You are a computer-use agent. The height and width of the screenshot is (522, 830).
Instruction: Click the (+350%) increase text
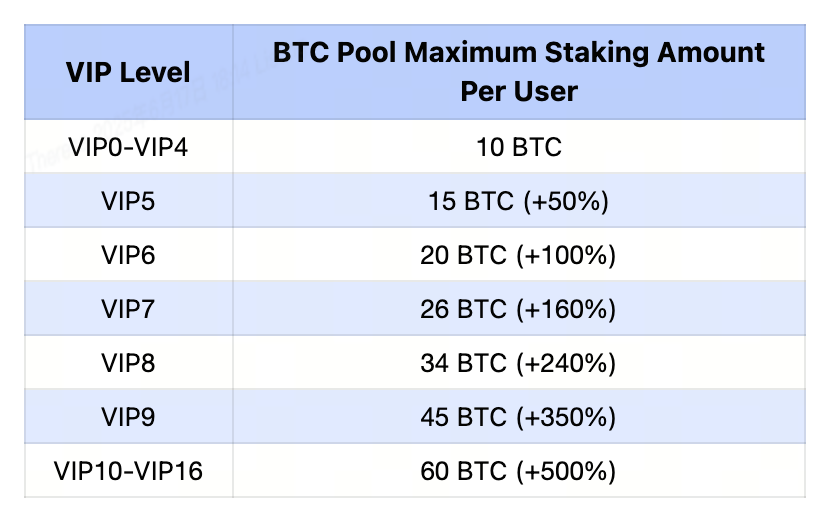pos(565,418)
